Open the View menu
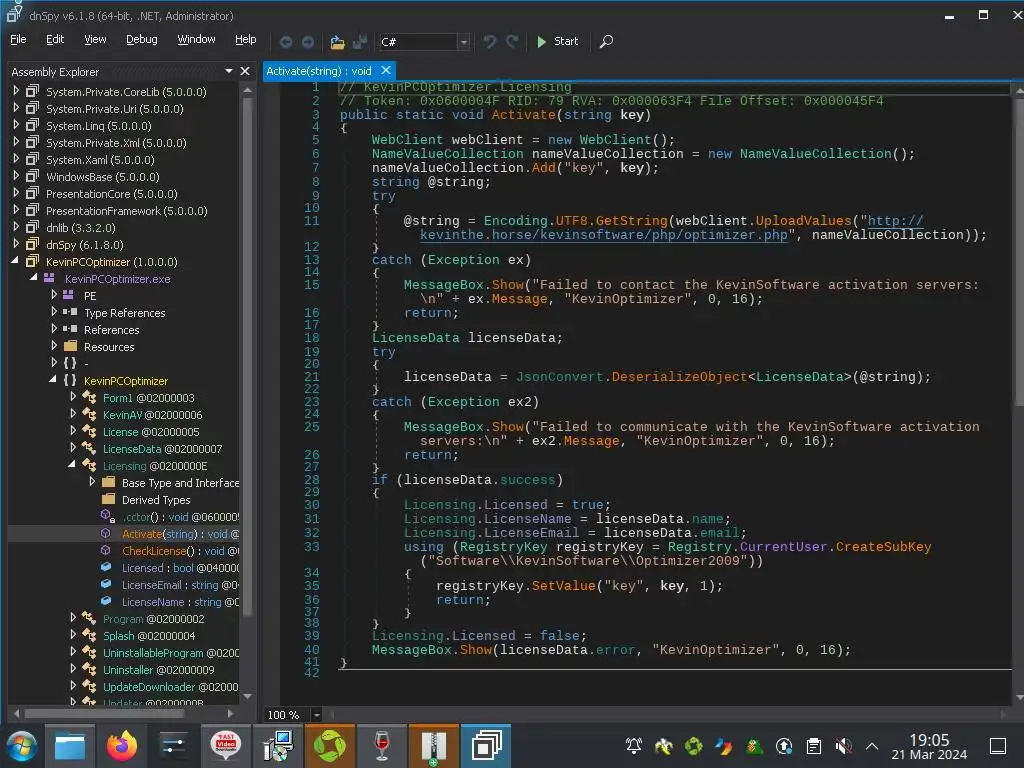Screen dimensions: 1024x768 [95, 39]
